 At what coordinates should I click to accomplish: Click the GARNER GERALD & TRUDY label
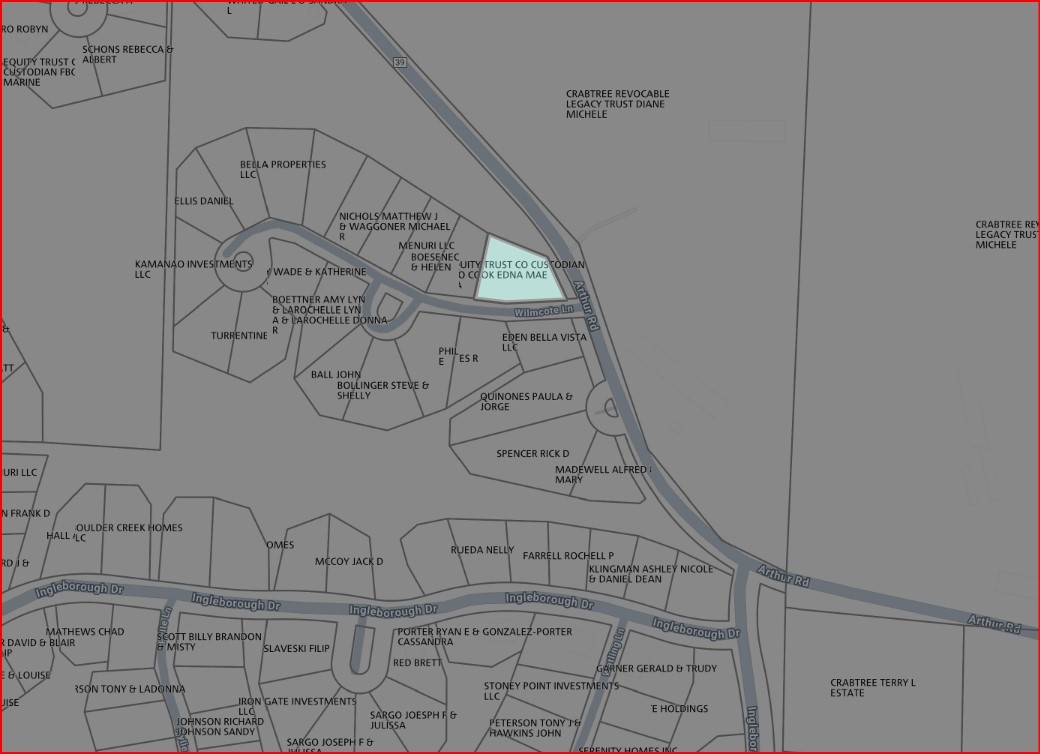[657, 668]
